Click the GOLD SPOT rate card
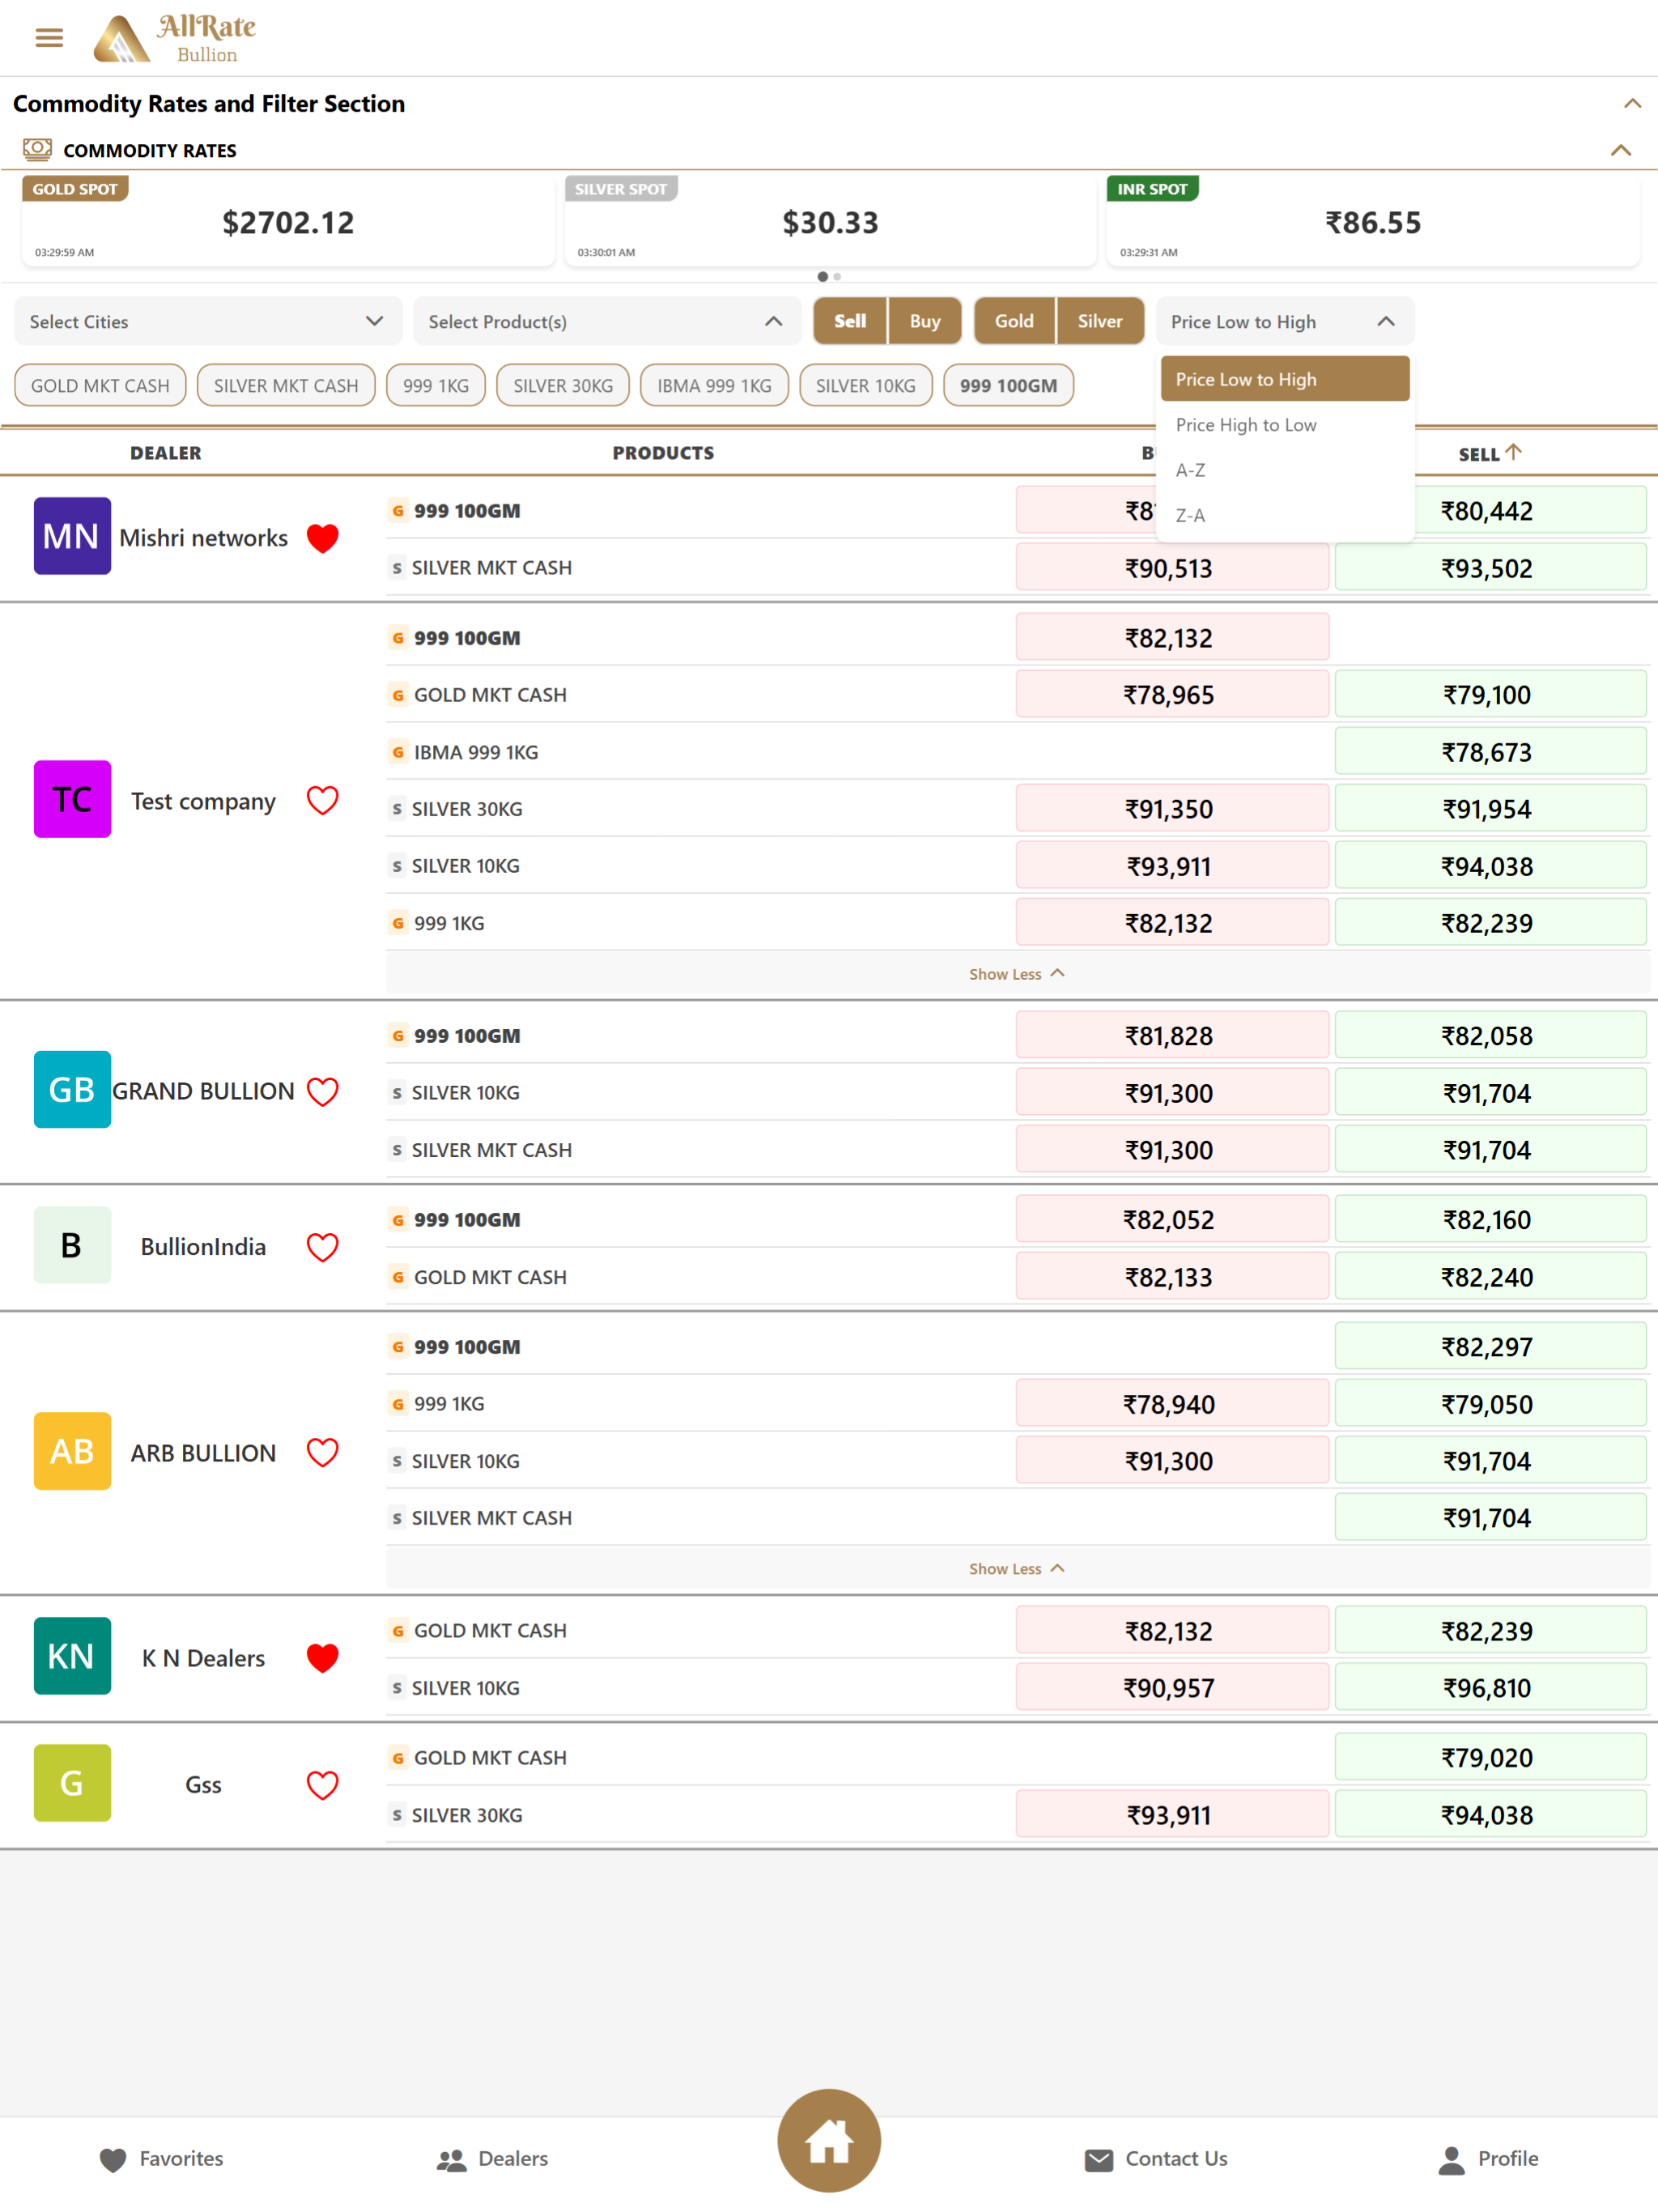The image size is (1658, 2212). pyautogui.click(x=288, y=220)
